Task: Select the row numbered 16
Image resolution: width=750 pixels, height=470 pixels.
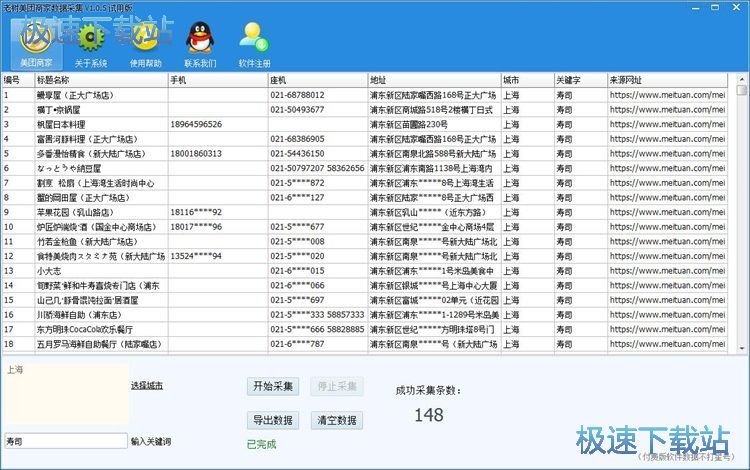Action: 364,315
